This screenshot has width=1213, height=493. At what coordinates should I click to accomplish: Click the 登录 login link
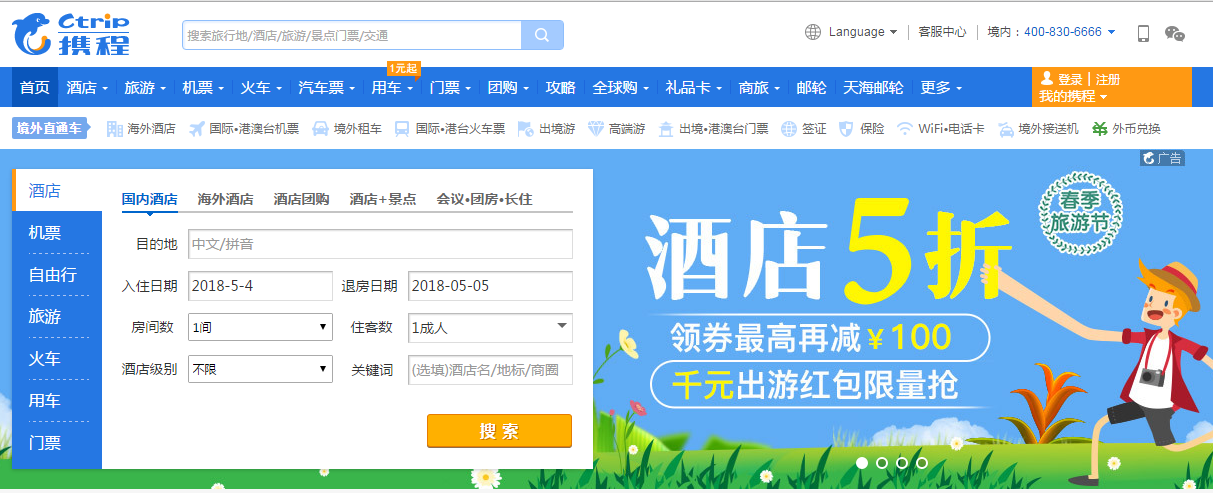[x=1069, y=79]
